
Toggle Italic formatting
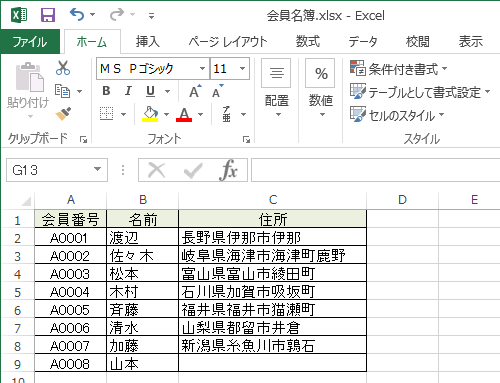tap(128, 91)
